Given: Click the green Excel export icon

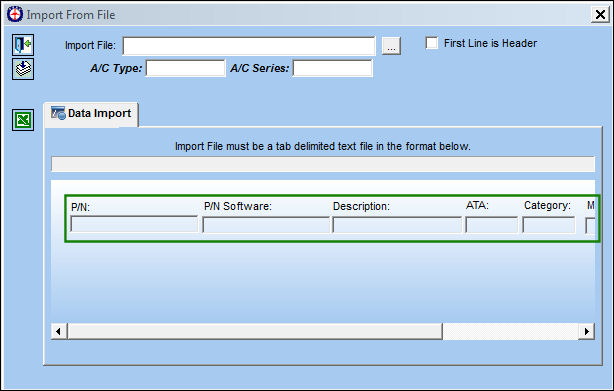Looking at the screenshot, I should (23, 120).
